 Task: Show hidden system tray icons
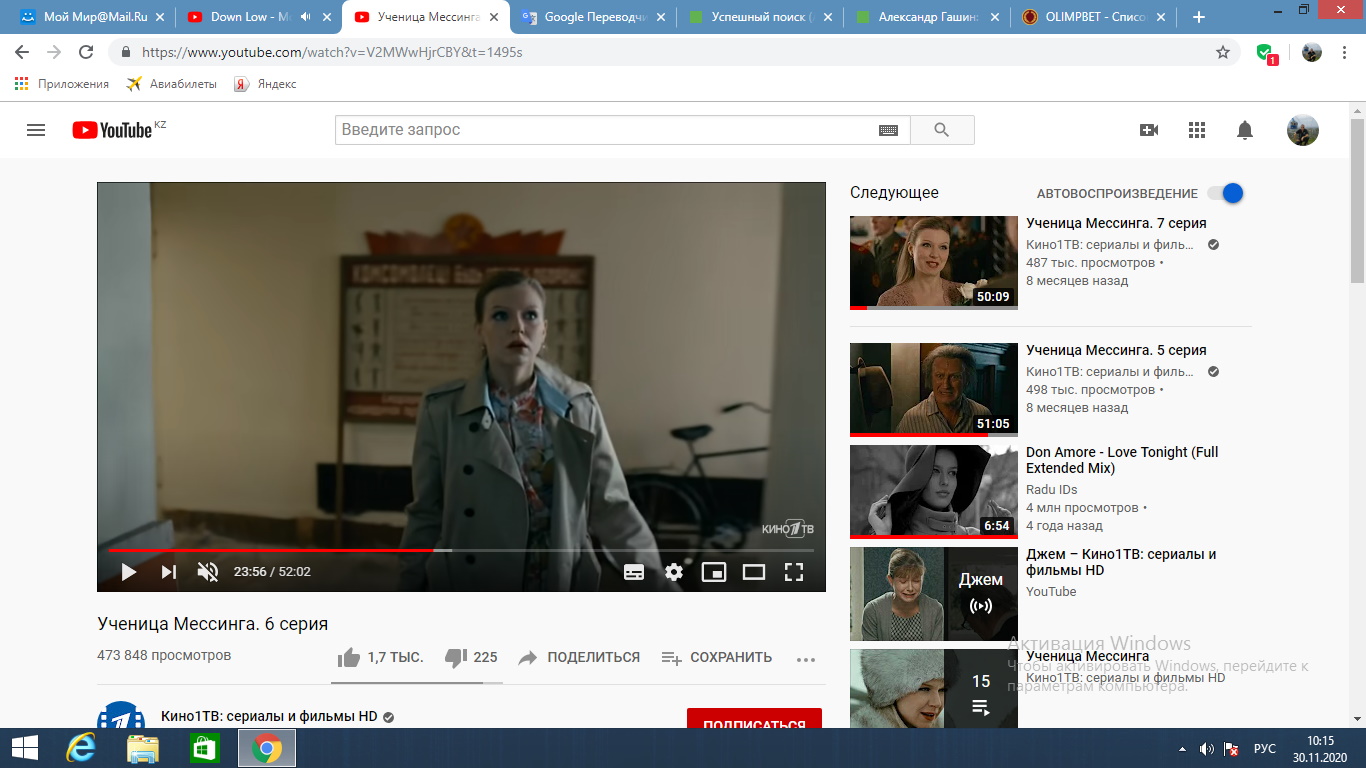coord(1184,749)
